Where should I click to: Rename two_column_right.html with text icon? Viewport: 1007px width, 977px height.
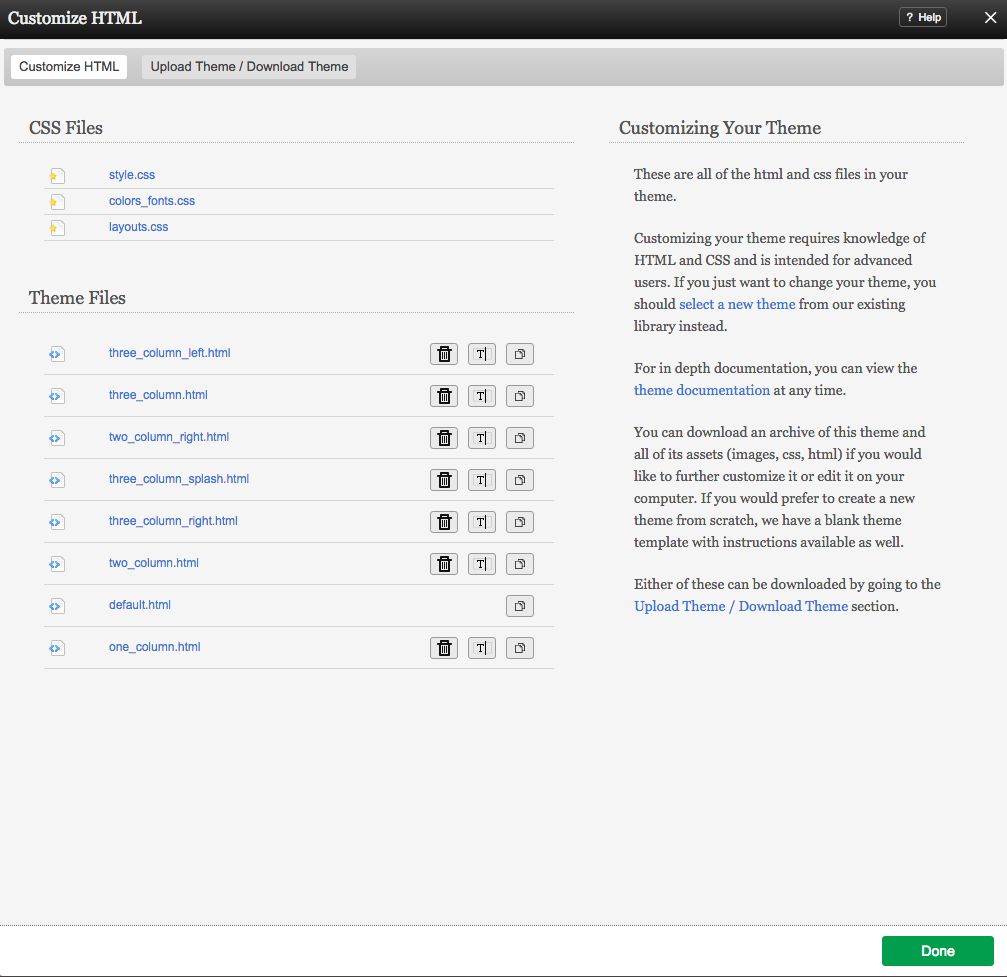pos(482,438)
